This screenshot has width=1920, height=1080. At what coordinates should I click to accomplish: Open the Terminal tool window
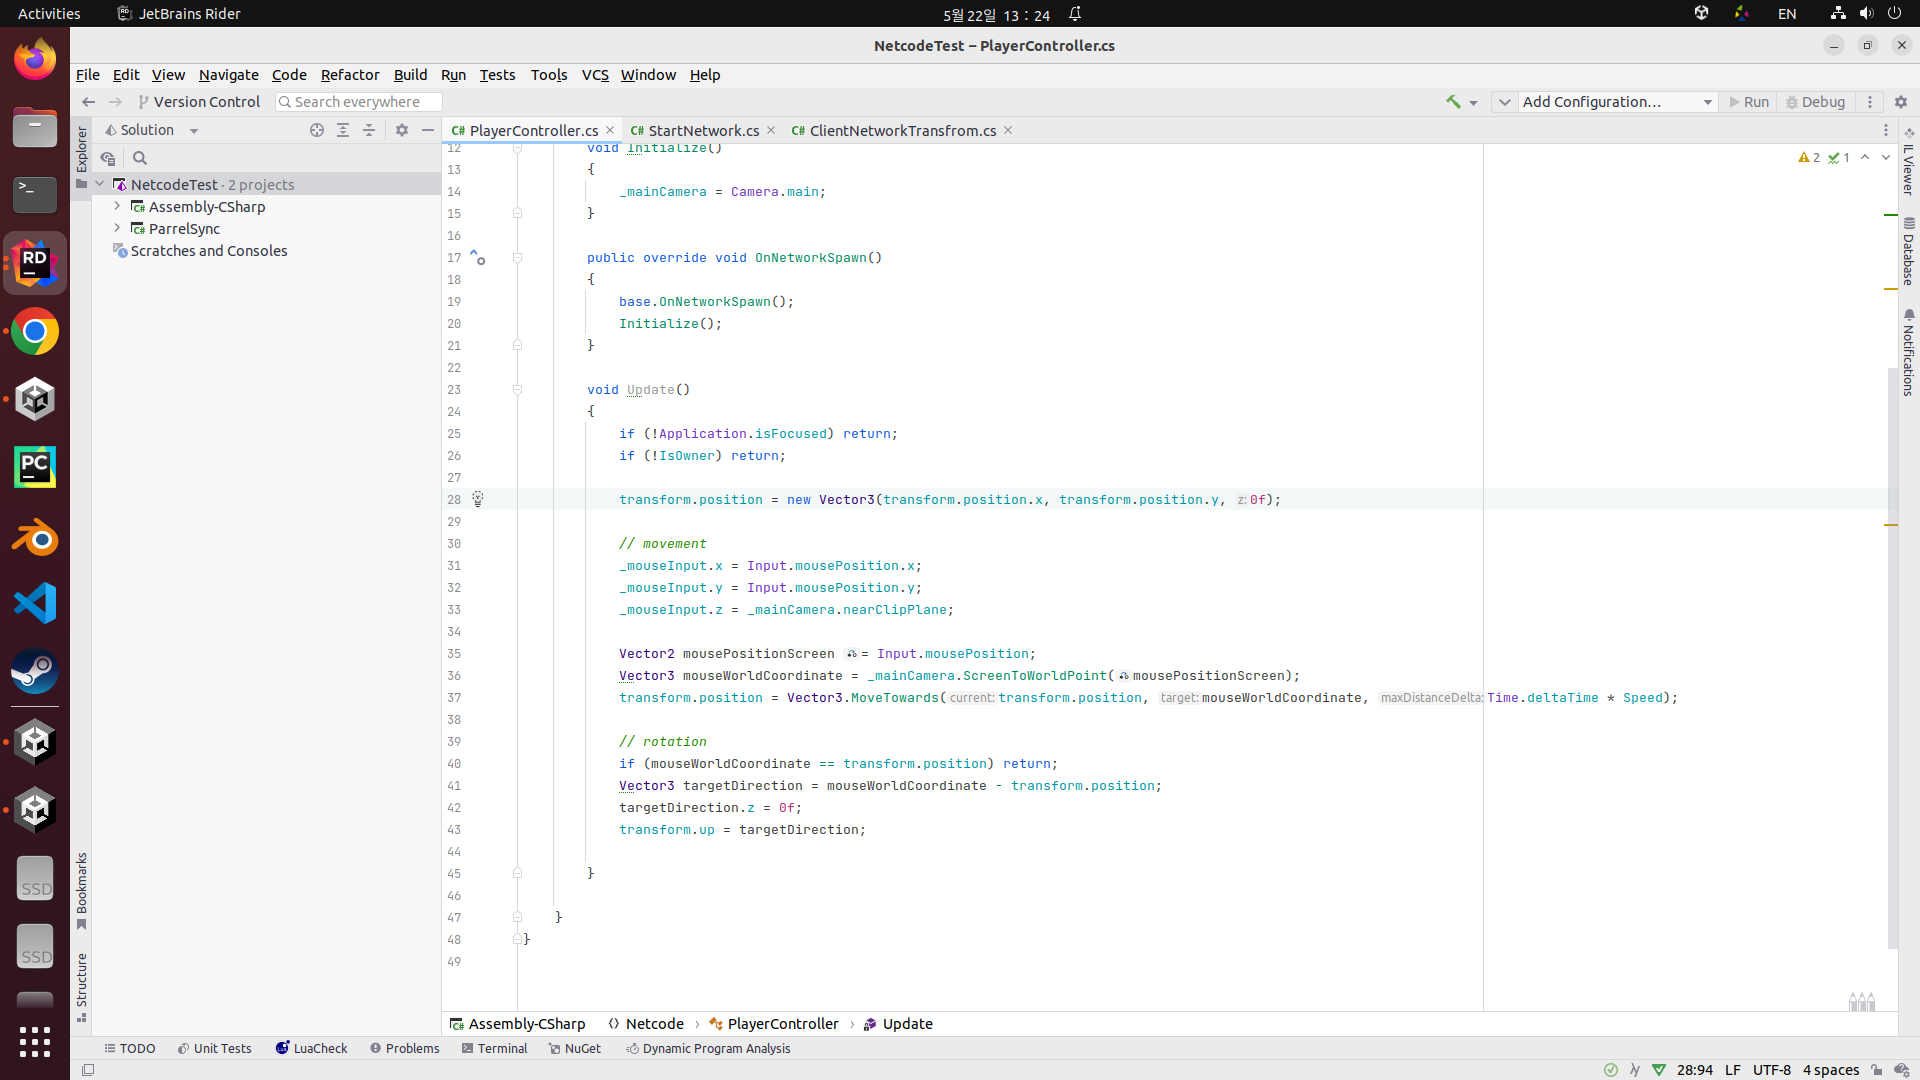click(x=494, y=1048)
